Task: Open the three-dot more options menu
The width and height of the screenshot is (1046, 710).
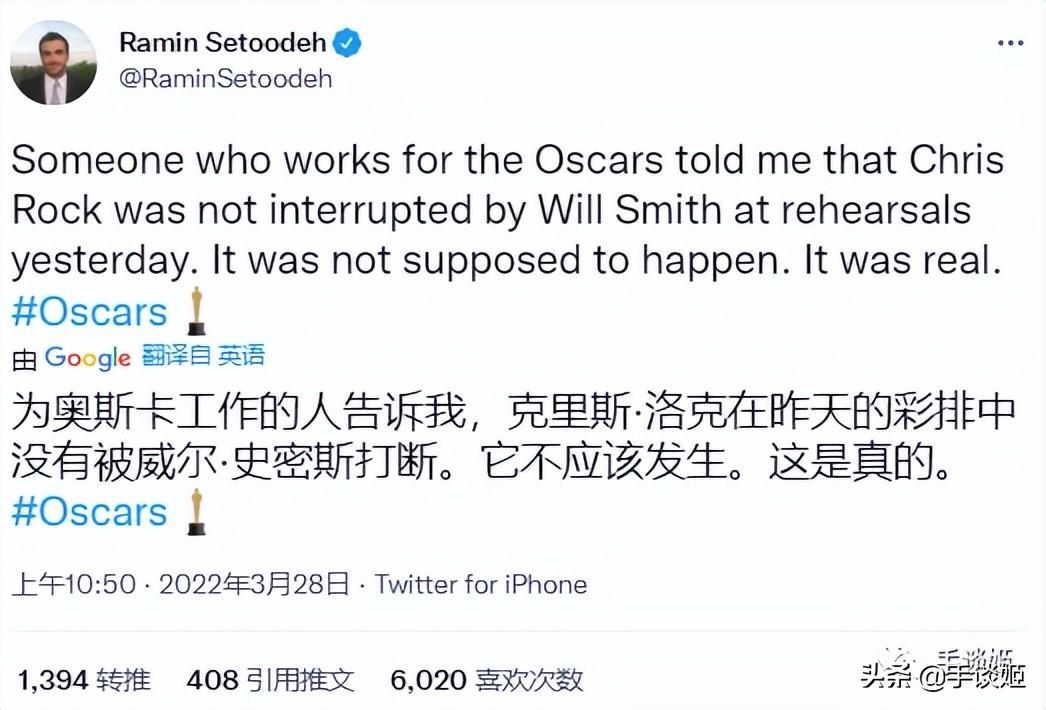Action: (1010, 43)
